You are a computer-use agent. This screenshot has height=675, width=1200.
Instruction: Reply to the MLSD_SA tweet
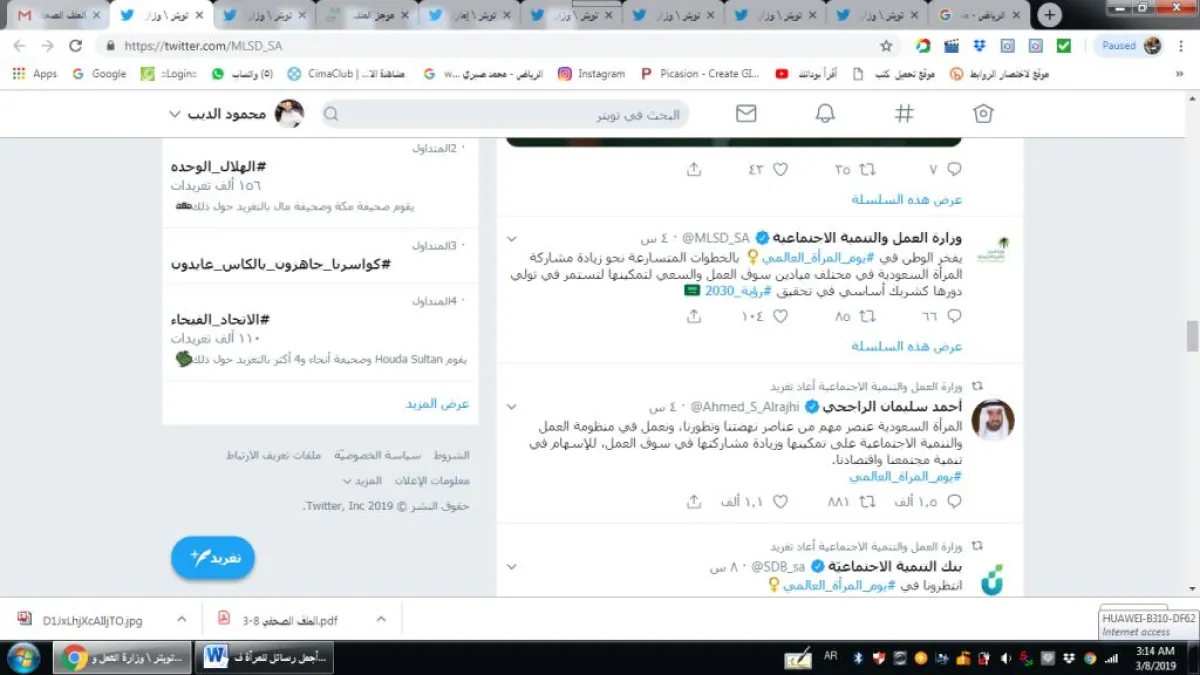(x=954, y=316)
